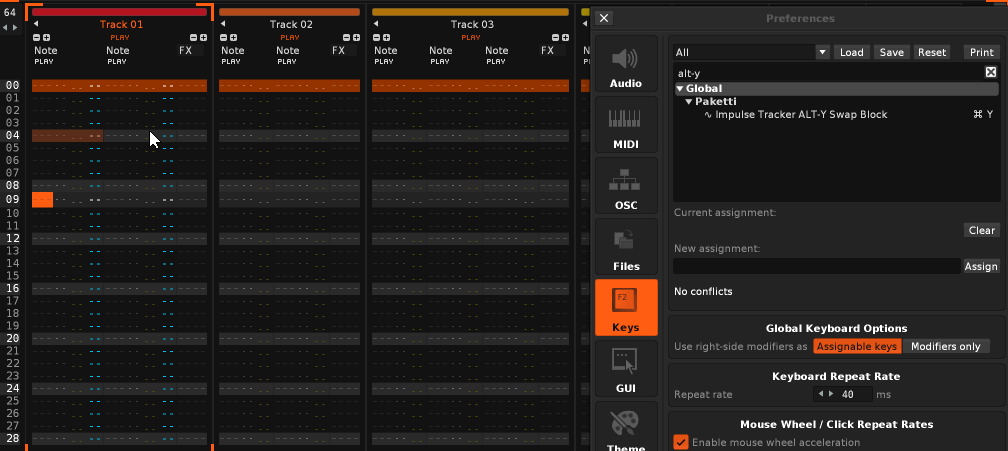Select Impulse Tracker ALT-Y Swap Block entry
Viewport: 1008px width, 451px height.
point(800,115)
